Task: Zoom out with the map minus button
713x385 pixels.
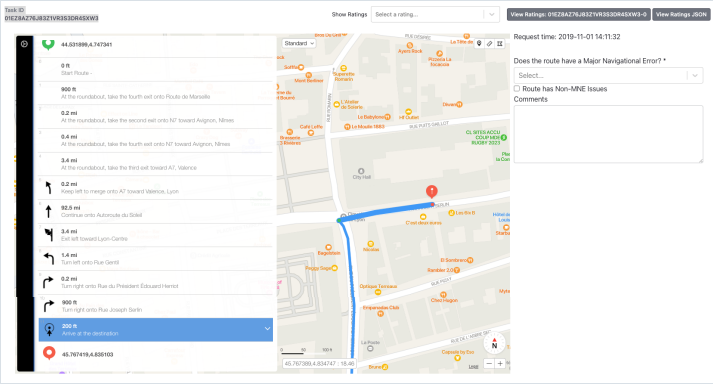Action: coord(489,363)
